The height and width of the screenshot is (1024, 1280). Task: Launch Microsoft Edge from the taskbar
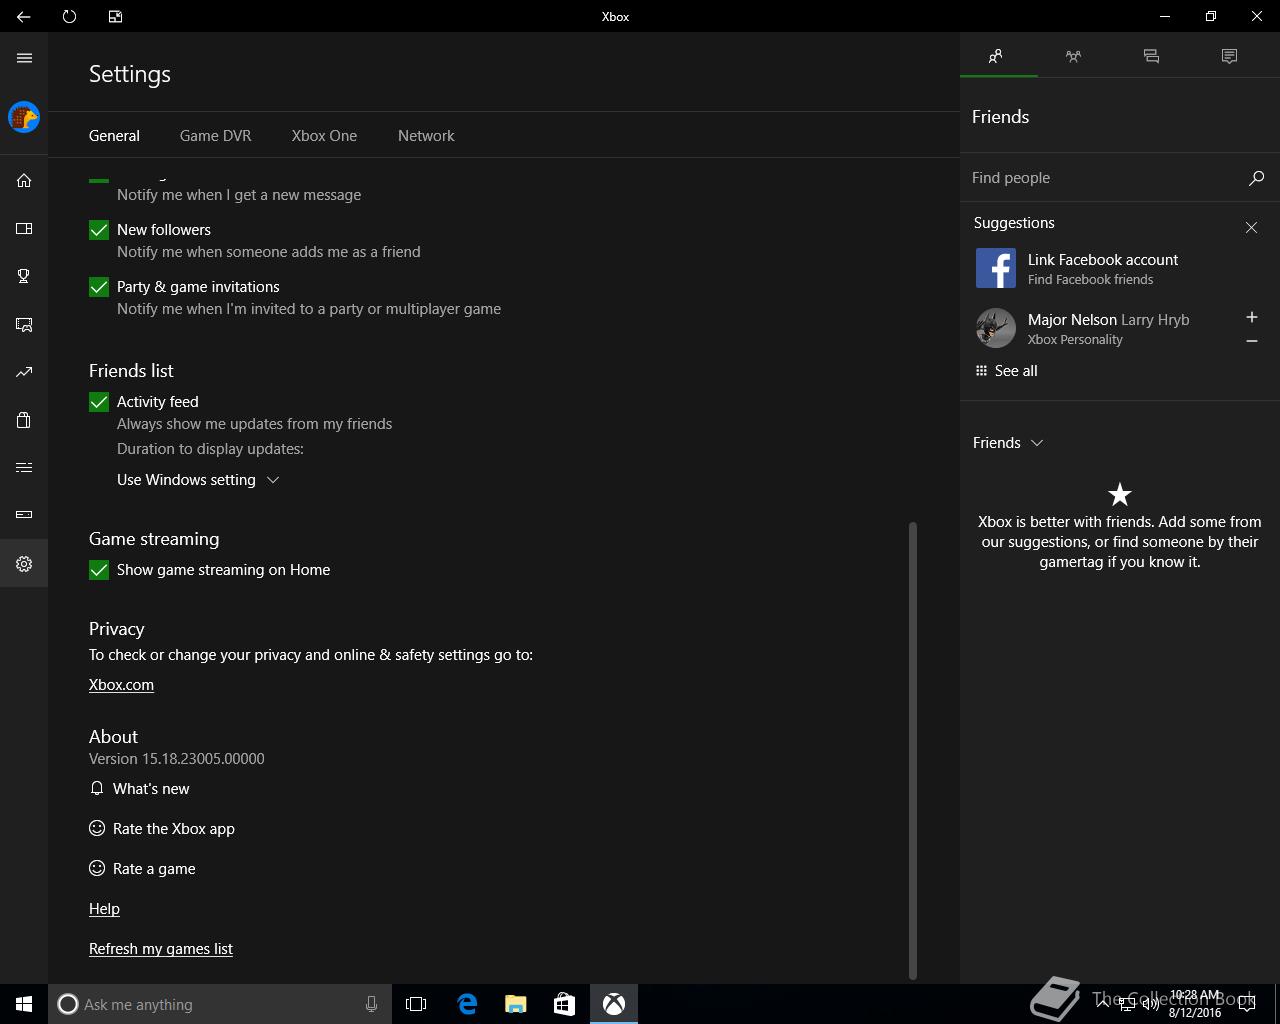point(467,1004)
